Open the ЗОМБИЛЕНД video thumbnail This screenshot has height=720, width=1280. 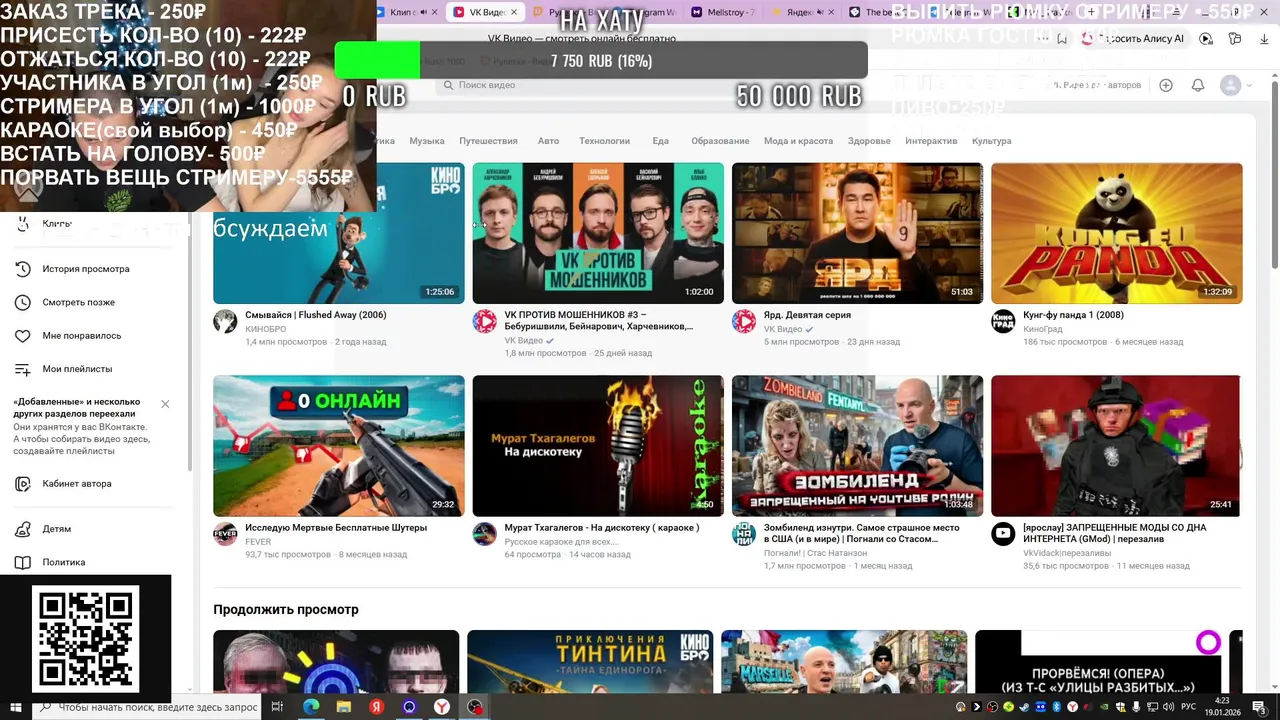[x=857, y=446]
